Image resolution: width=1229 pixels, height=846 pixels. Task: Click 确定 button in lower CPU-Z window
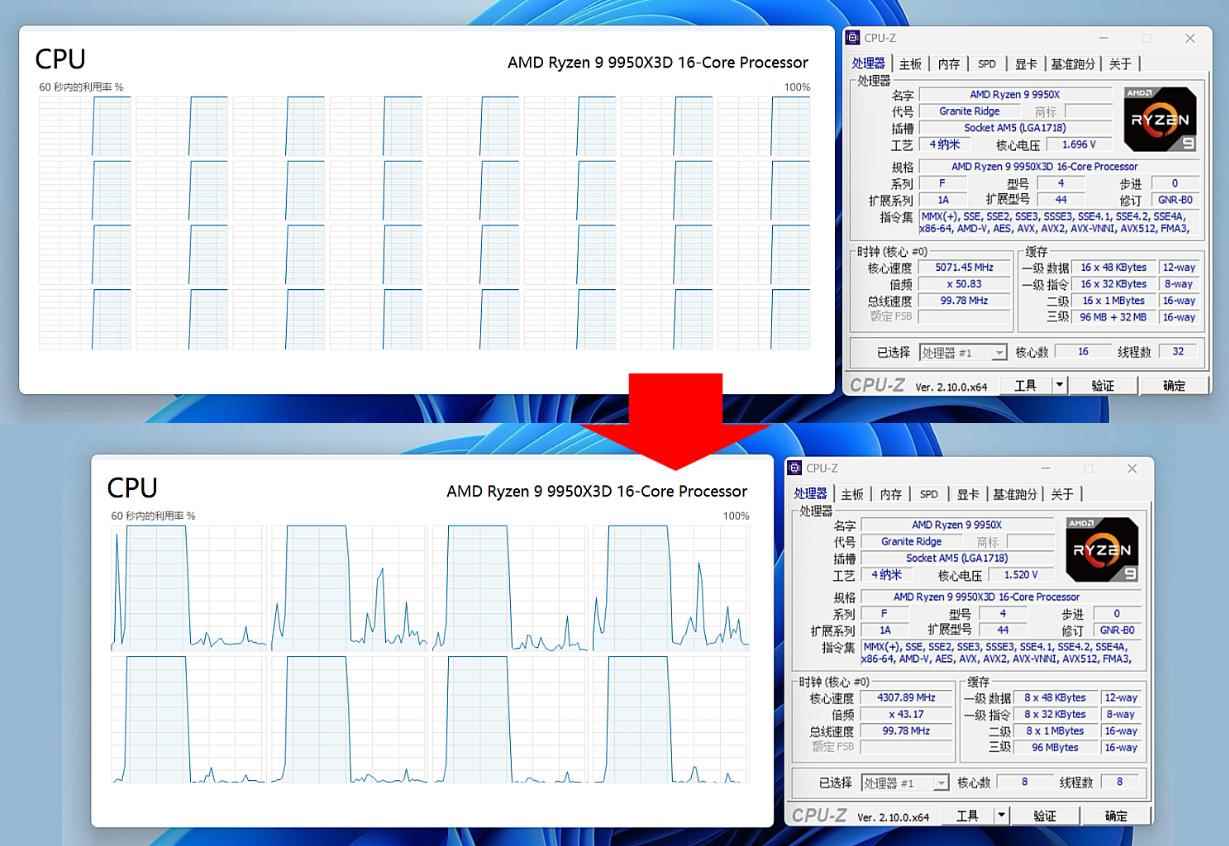(1116, 816)
